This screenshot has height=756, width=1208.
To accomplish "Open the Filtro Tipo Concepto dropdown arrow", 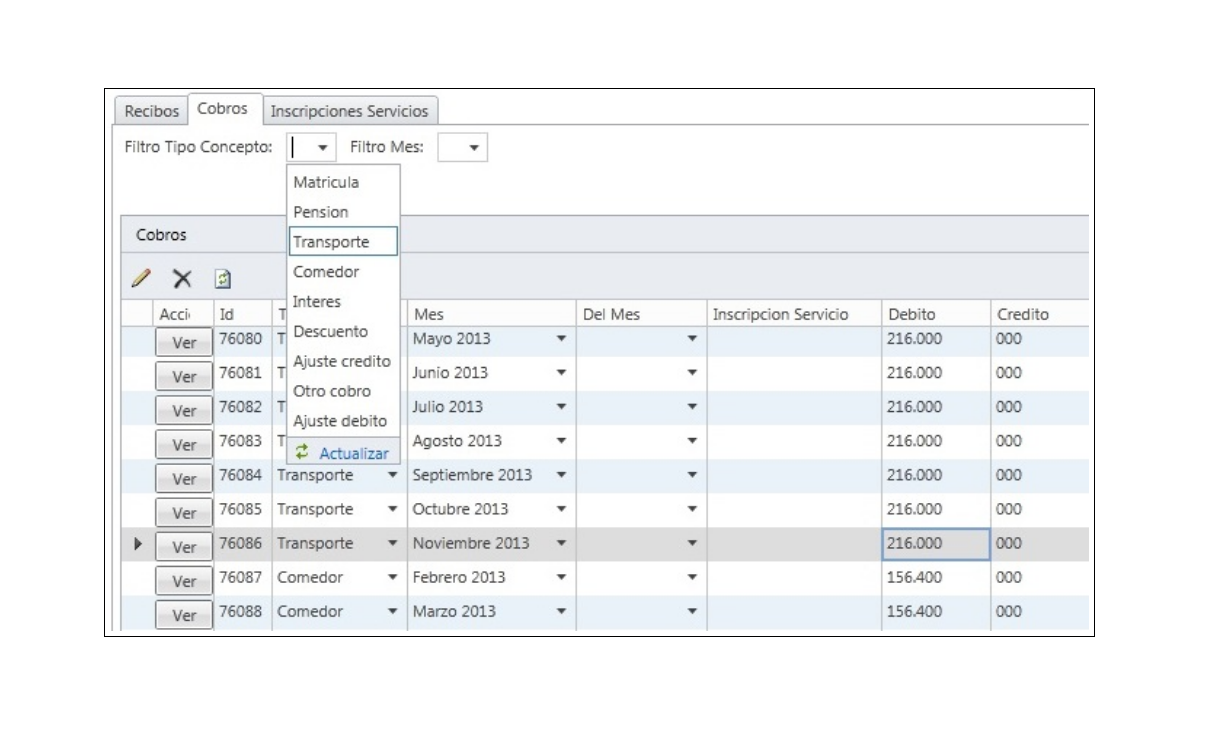I will point(323,147).
